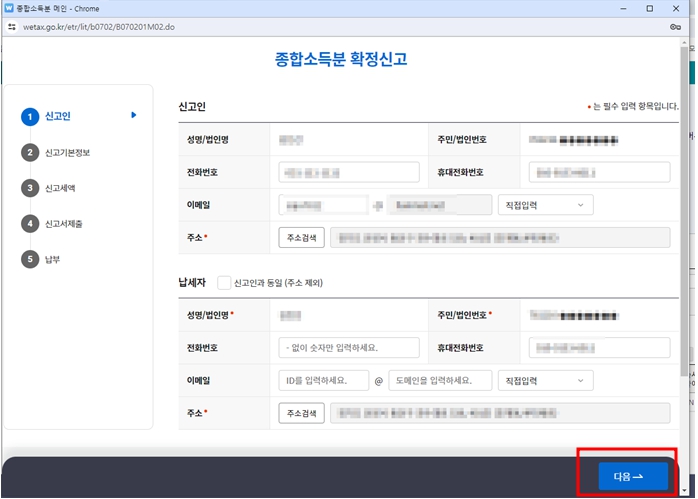Click the Wetax favicon in title bar

pyautogui.click(x=9, y=8)
